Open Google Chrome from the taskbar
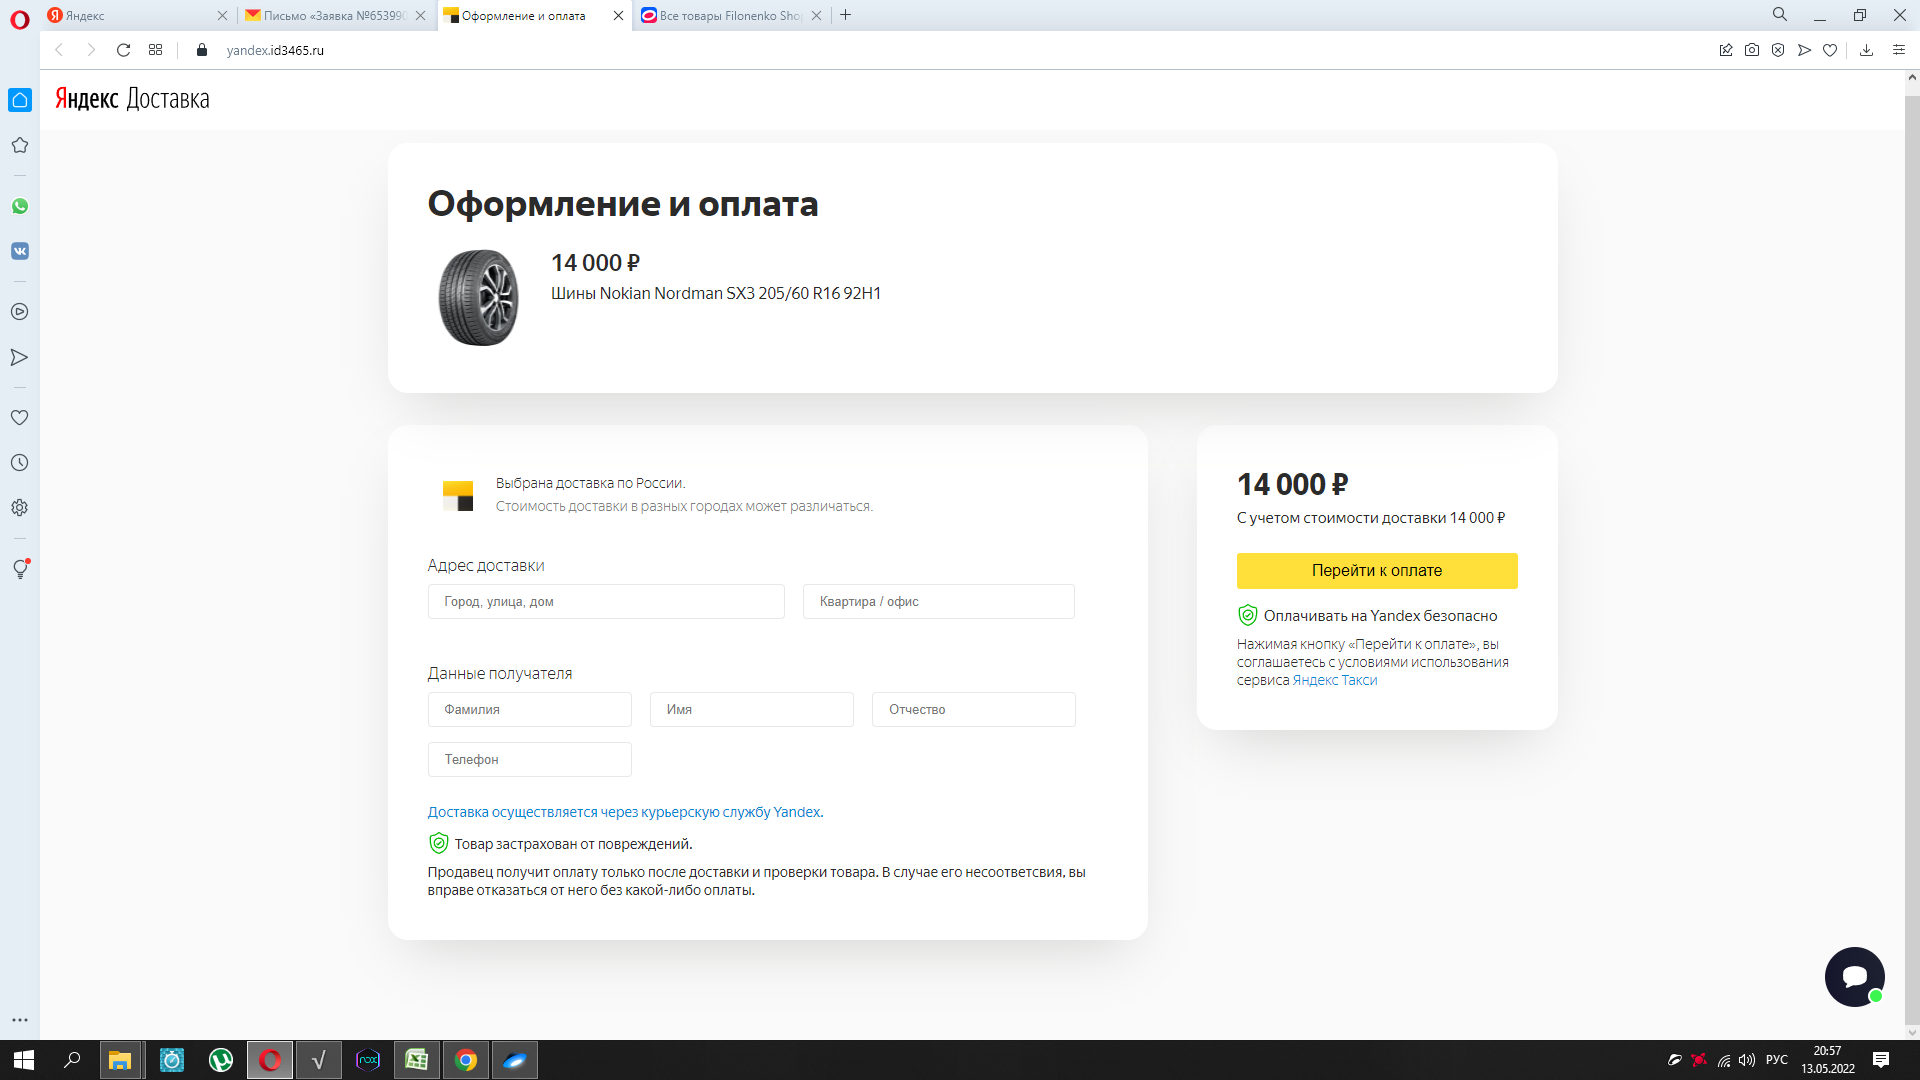This screenshot has width=1920, height=1080. [466, 1060]
